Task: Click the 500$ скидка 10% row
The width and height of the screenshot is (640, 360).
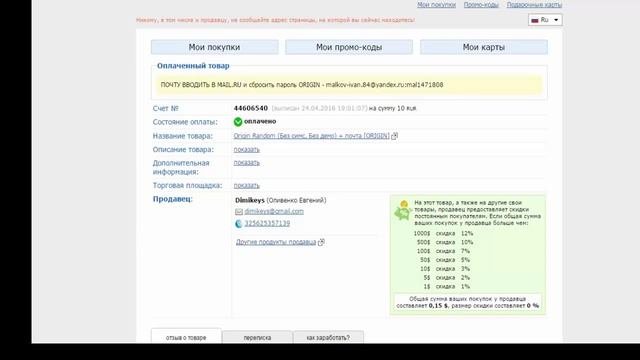Action: pyautogui.click(x=444, y=242)
